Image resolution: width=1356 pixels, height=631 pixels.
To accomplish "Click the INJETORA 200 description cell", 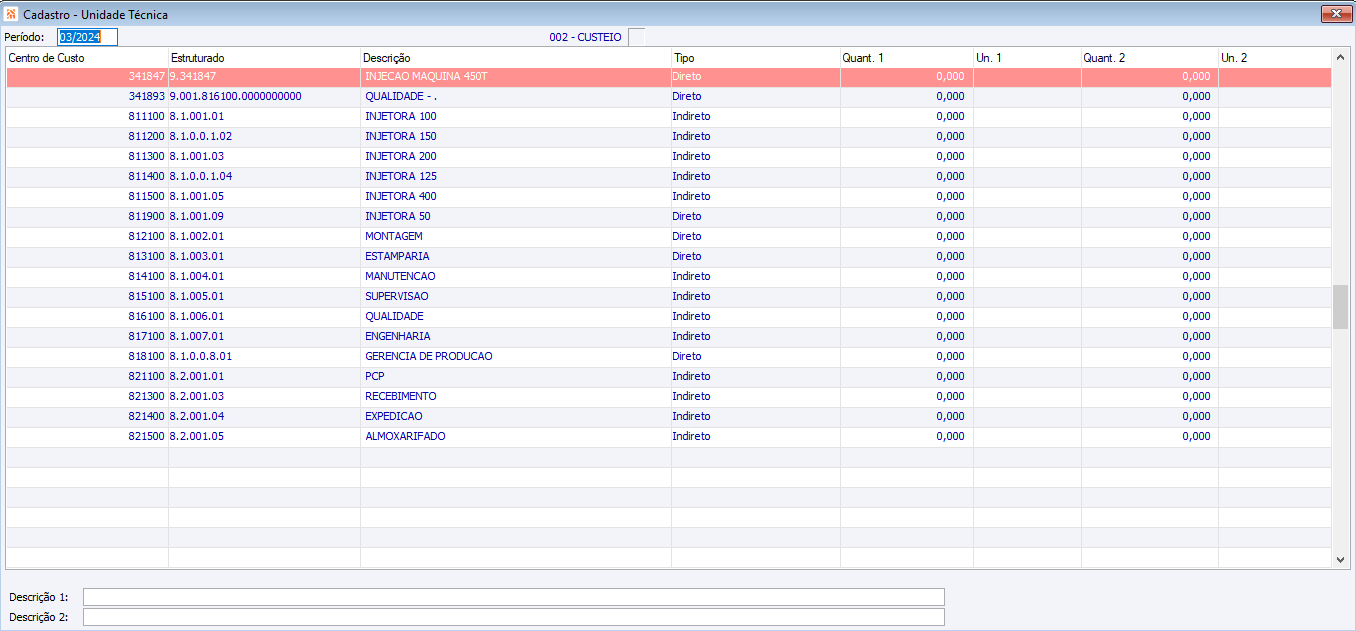I will pyautogui.click(x=516, y=157).
